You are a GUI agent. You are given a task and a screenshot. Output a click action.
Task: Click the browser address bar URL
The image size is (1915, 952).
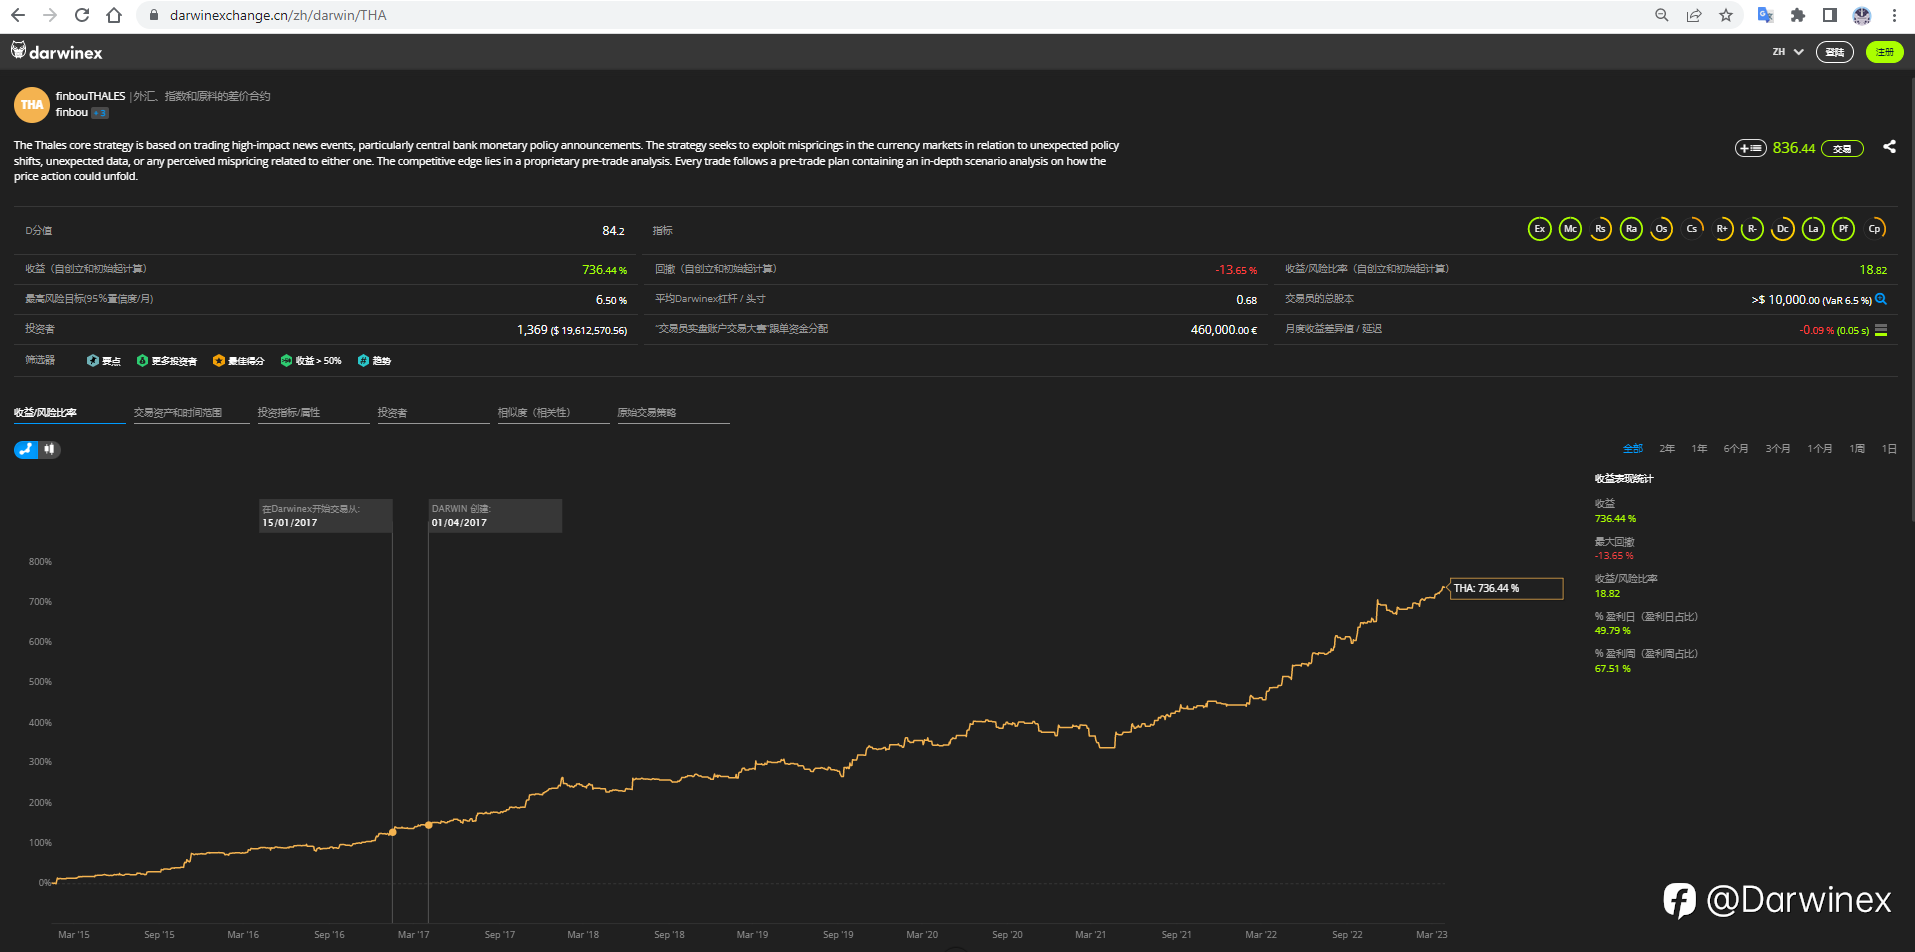point(278,15)
